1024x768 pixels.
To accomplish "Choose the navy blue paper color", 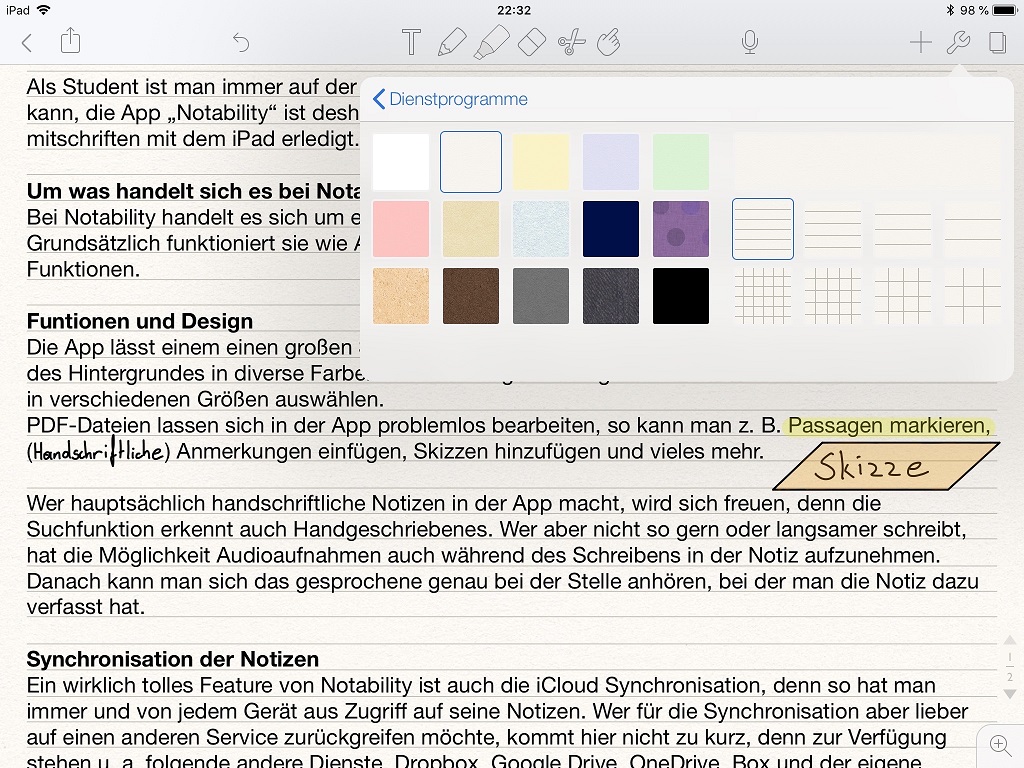I will coord(611,229).
